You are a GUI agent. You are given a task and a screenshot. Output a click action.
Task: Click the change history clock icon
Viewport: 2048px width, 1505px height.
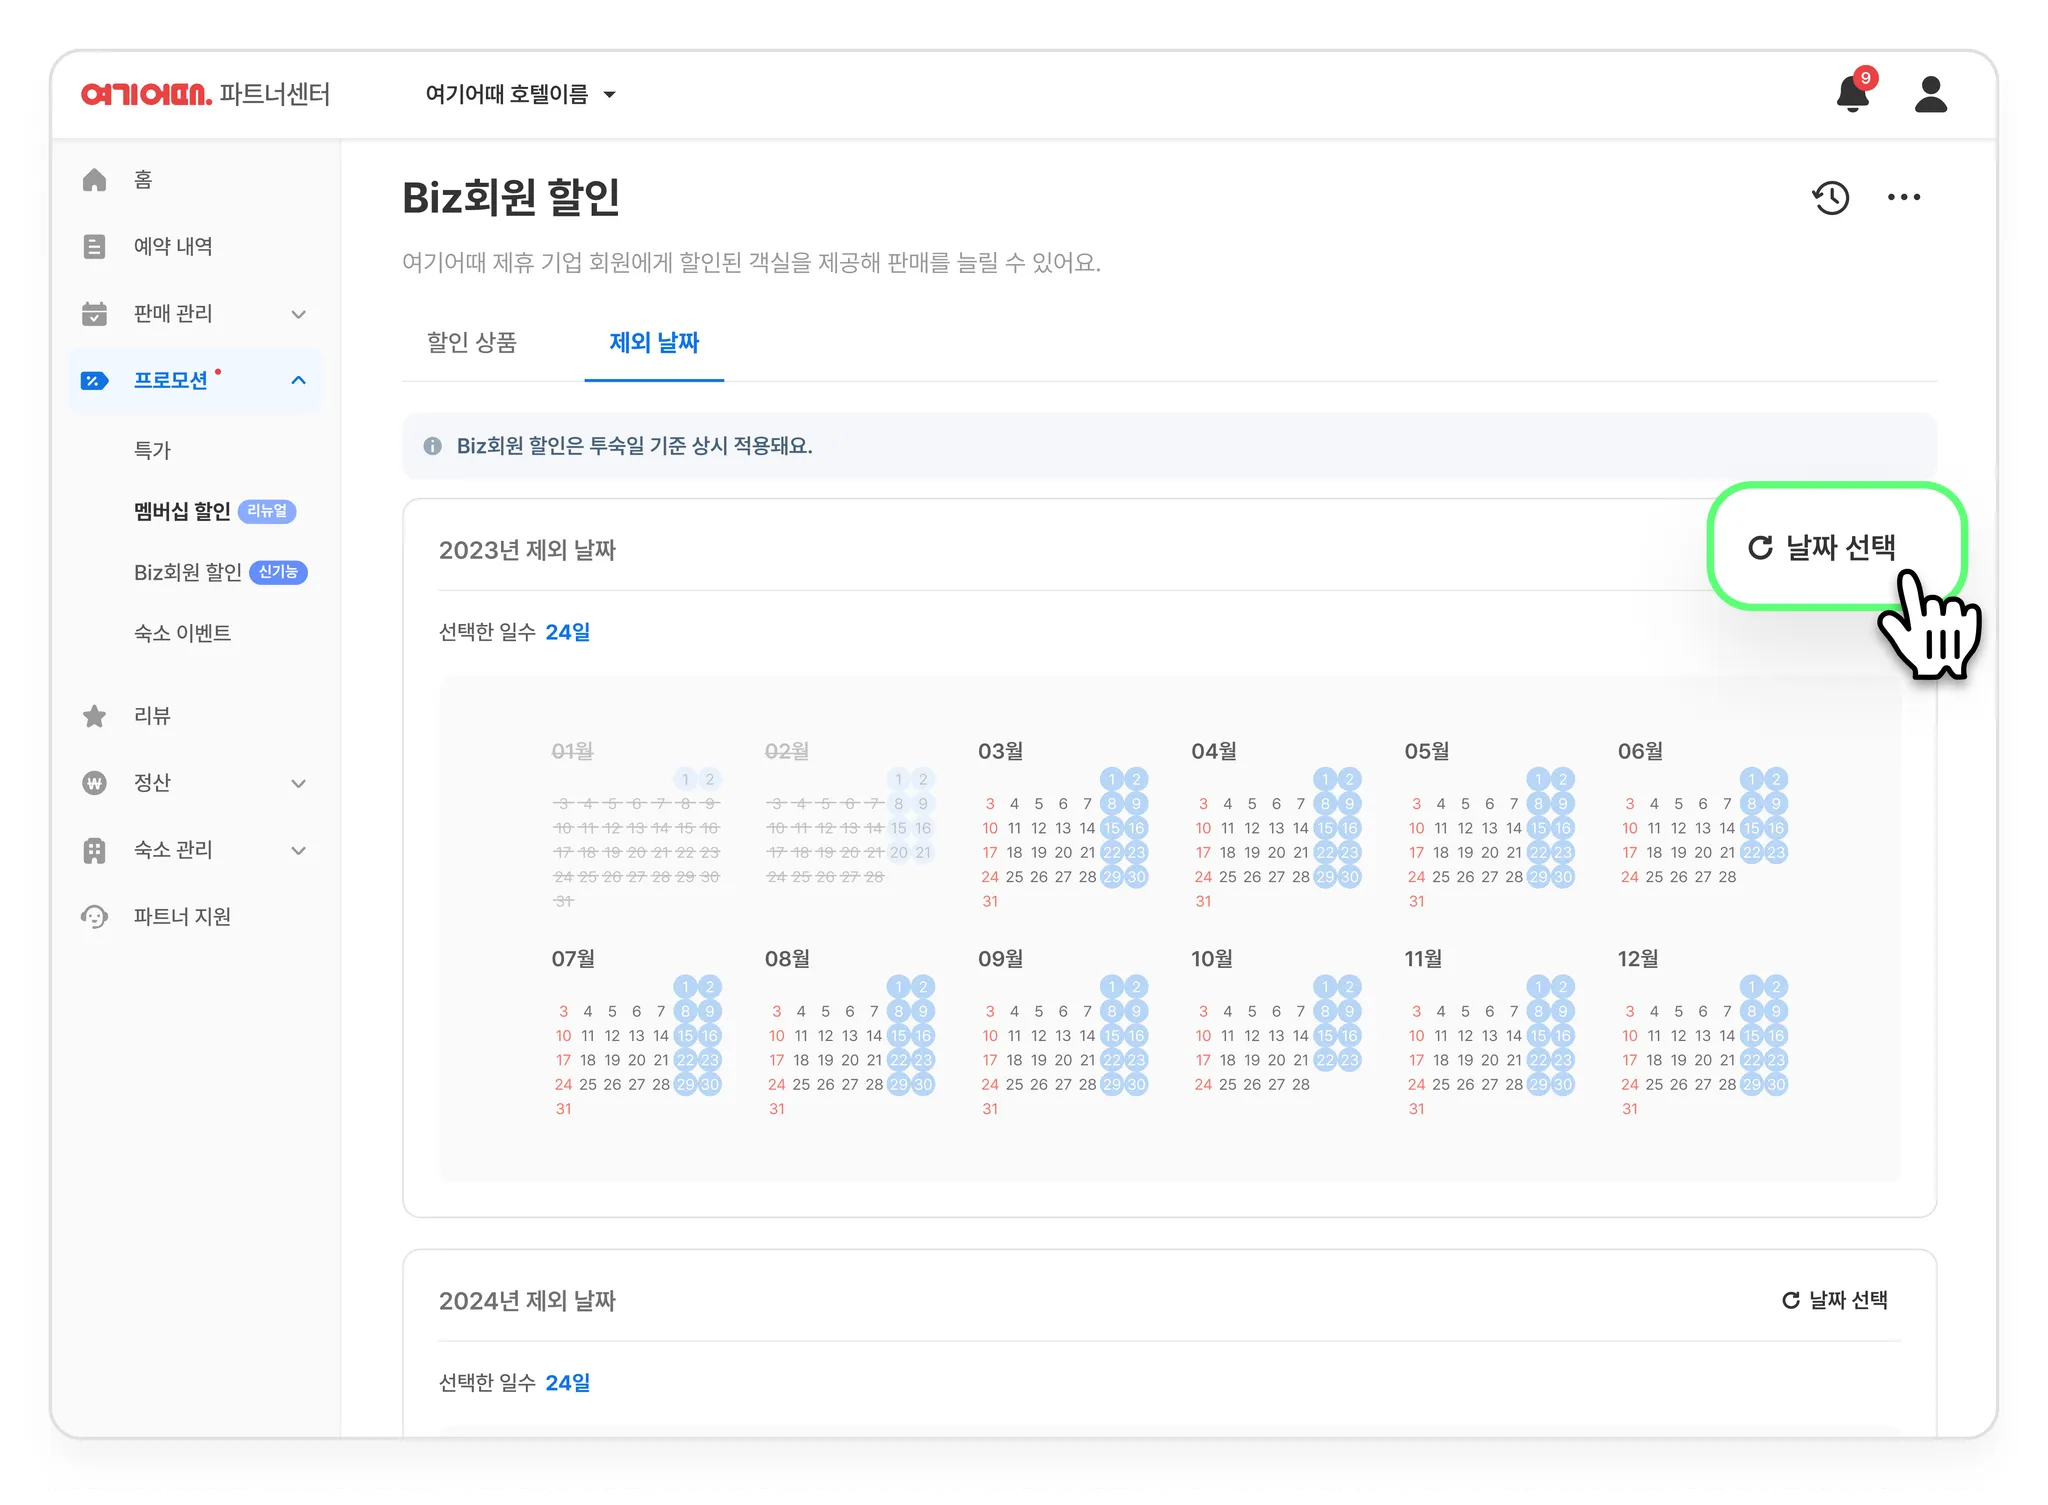(1831, 197)
